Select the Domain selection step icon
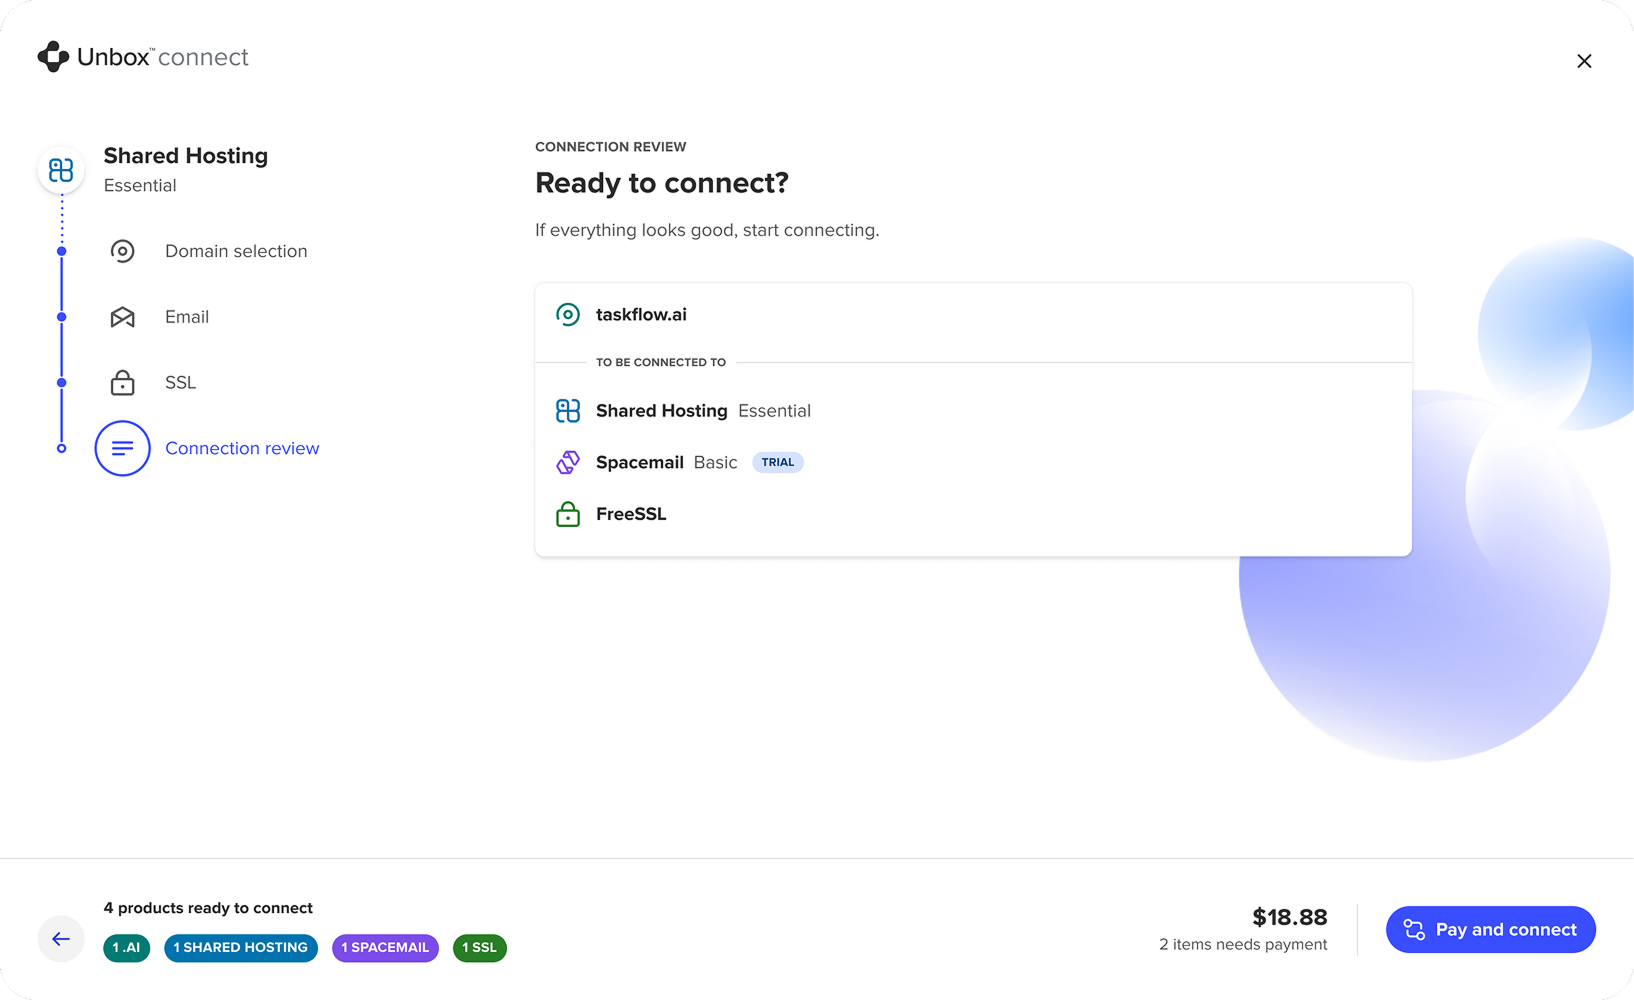Screen dimensions: 1634x1000 (x=123, y=251)
